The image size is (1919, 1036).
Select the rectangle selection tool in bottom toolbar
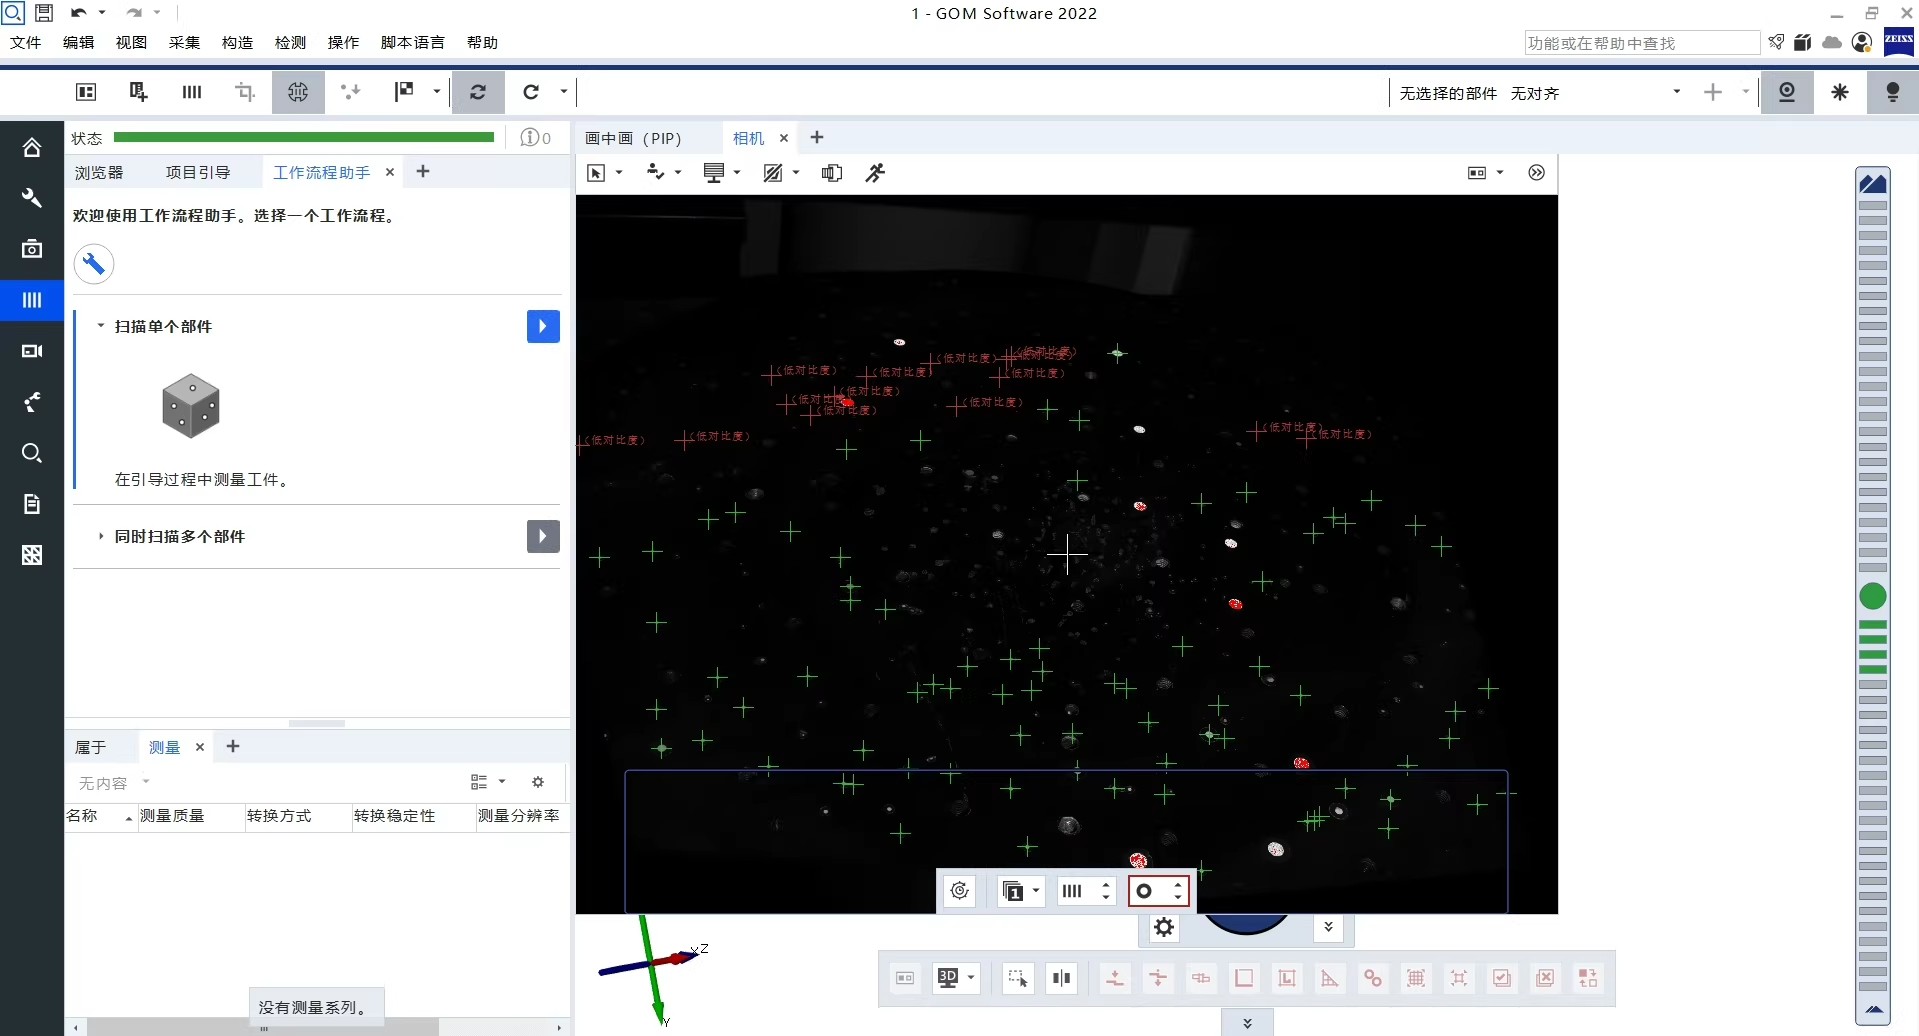[1018, 978]
